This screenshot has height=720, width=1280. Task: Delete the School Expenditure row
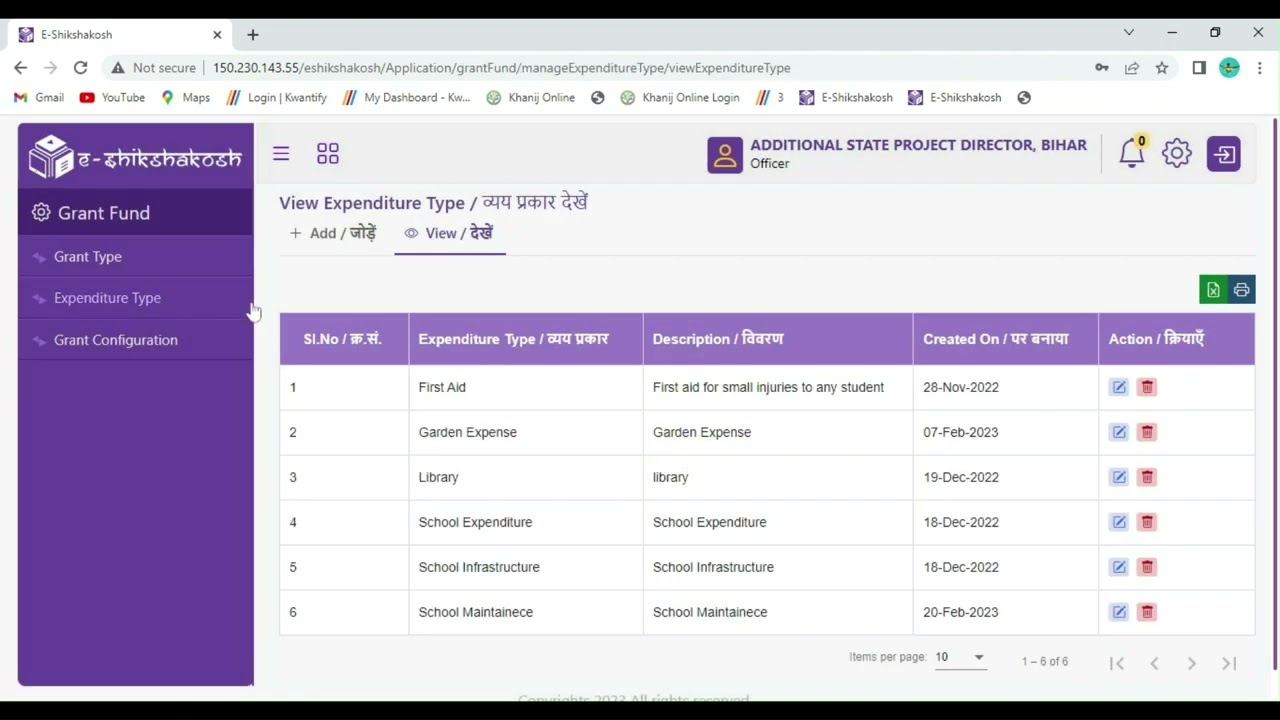[x=1147, y=522]
